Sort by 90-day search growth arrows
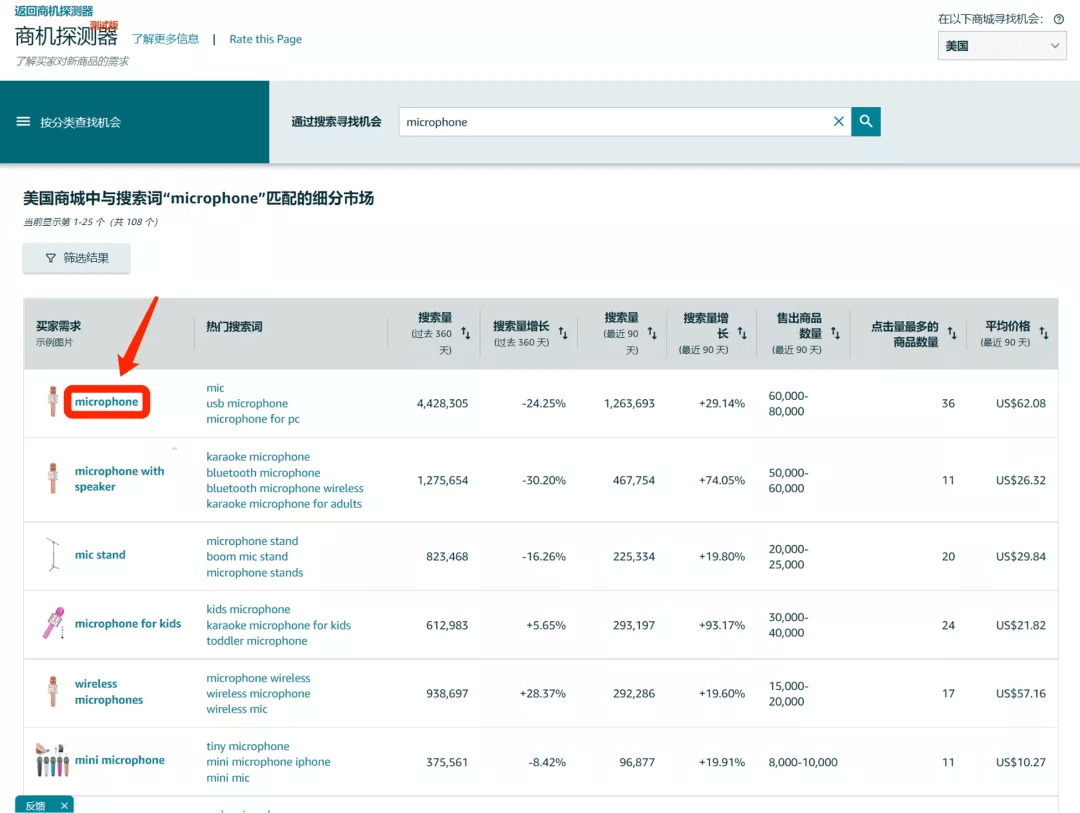The height and width of the screenshot is (813, 1080). pos(744,333)
